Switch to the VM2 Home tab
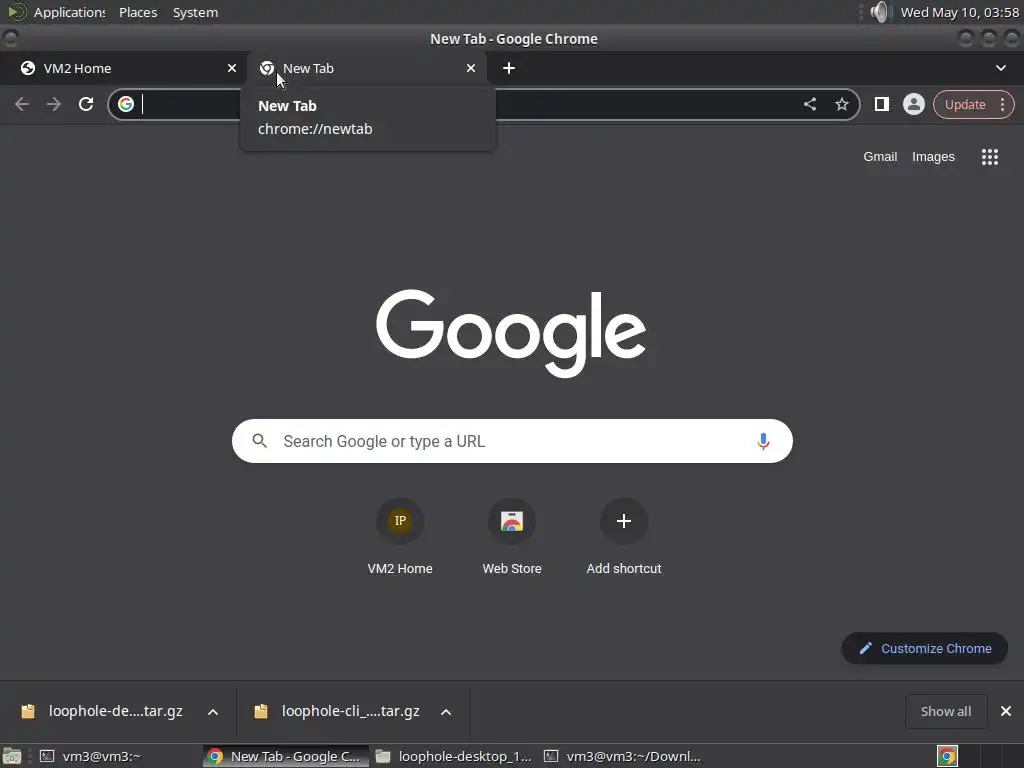The height and width of the screenshot is (768, 1024). 123,68
